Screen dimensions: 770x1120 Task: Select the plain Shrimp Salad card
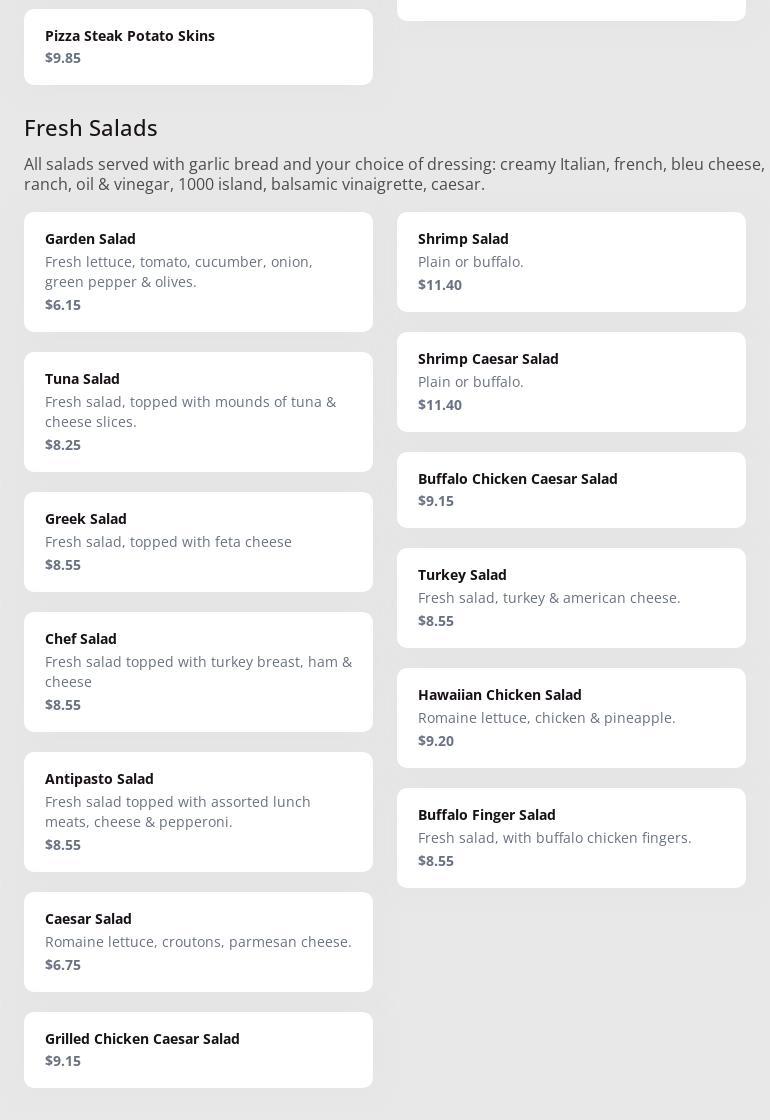[x=571, y=261]
